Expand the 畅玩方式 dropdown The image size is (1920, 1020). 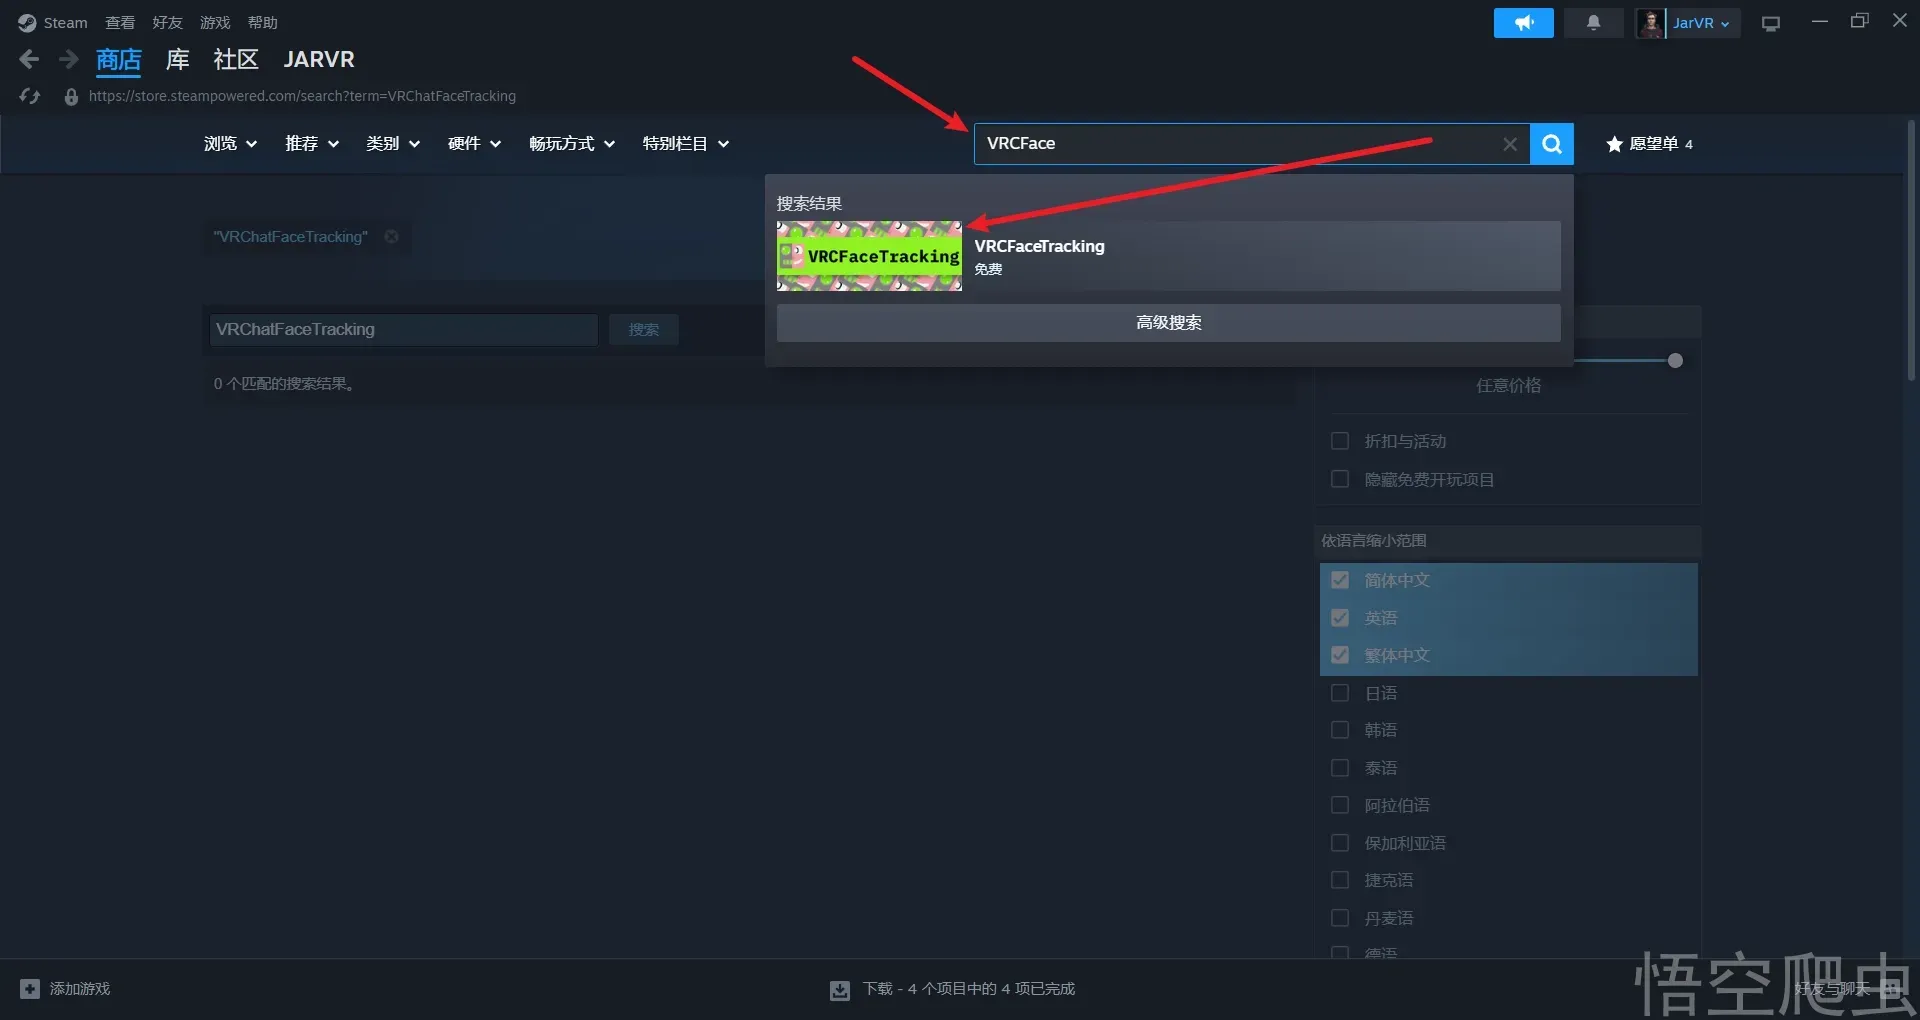572,144
